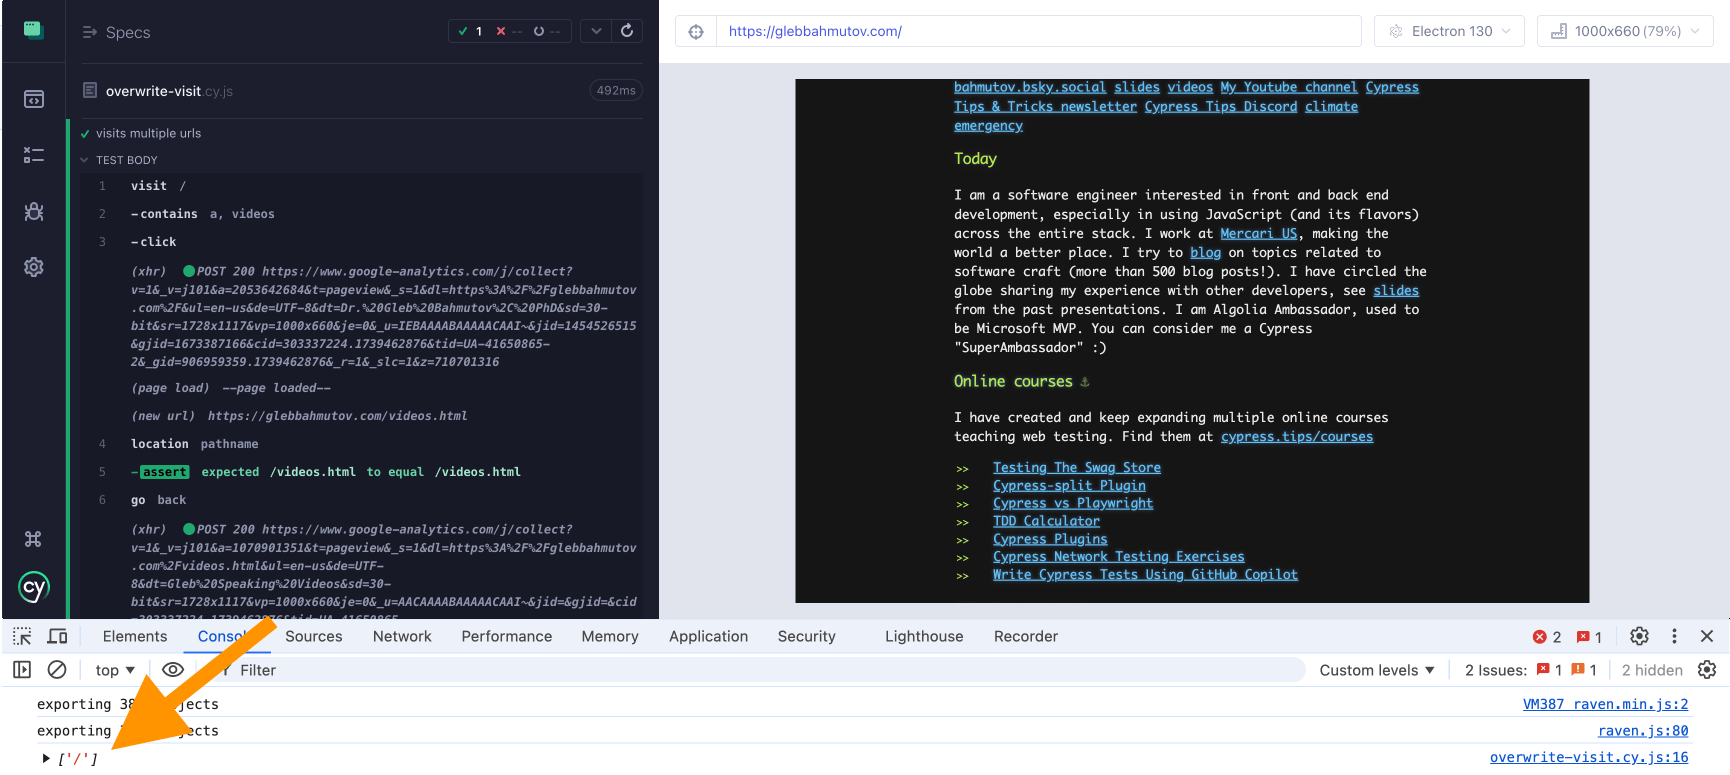Viewport: 1730px width, 775px height.
Task: Clear the console with the ban icon
Action: point(57,670)
